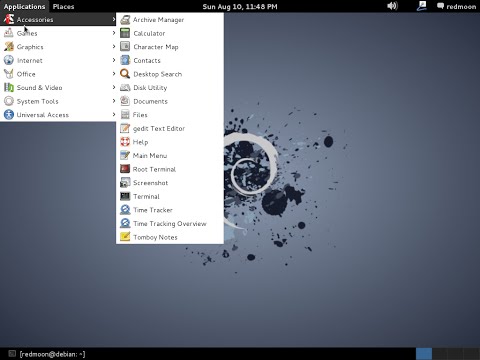Click the Graphics category icon

[9, 47]
